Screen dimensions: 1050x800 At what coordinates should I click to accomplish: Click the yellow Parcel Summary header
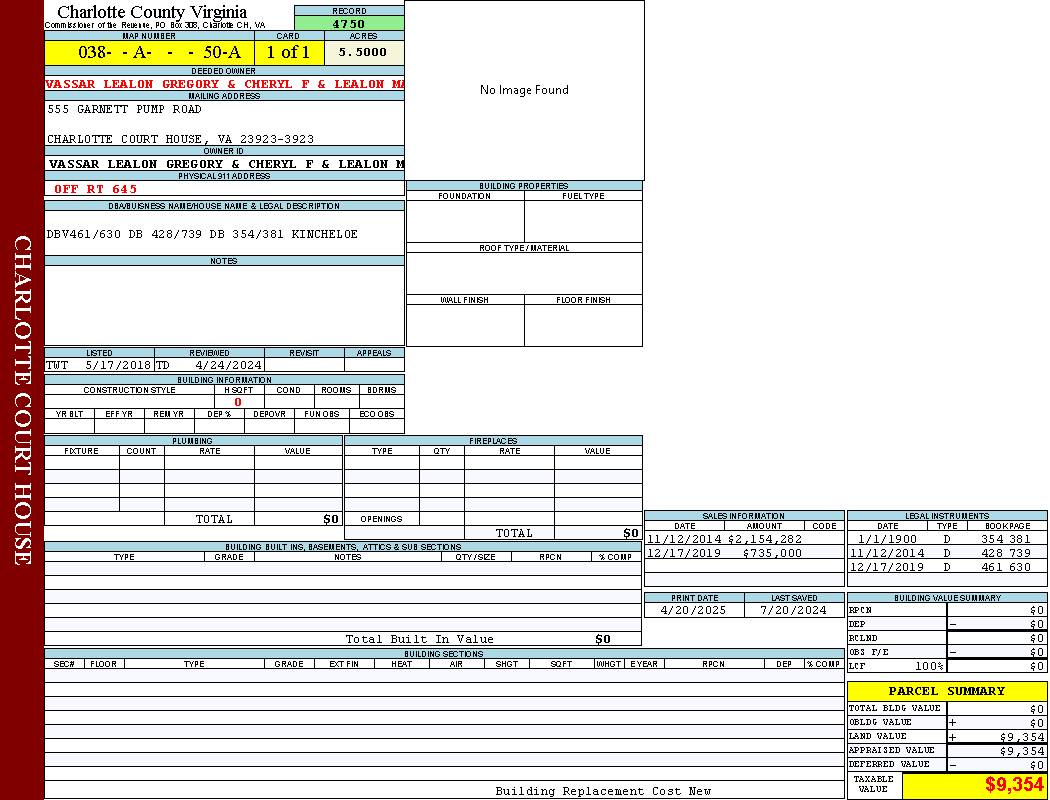pos(946,691)
